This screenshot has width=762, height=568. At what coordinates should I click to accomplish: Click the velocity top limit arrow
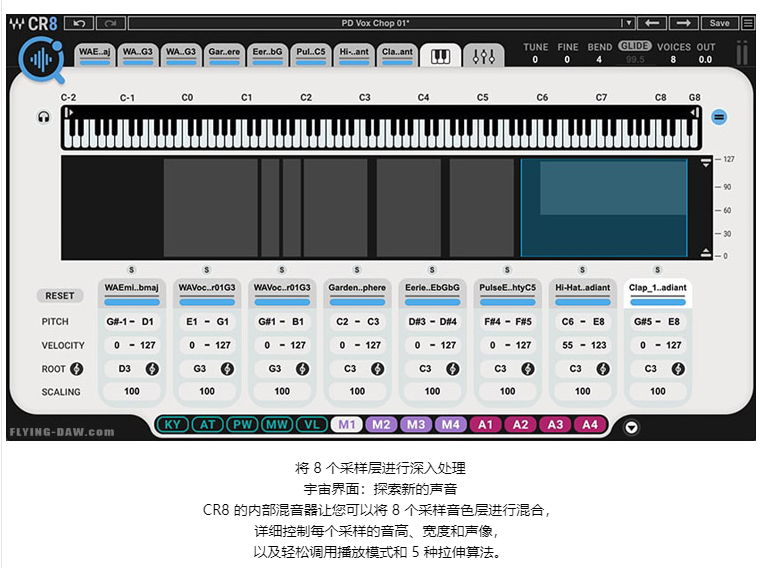coord(706,164)
